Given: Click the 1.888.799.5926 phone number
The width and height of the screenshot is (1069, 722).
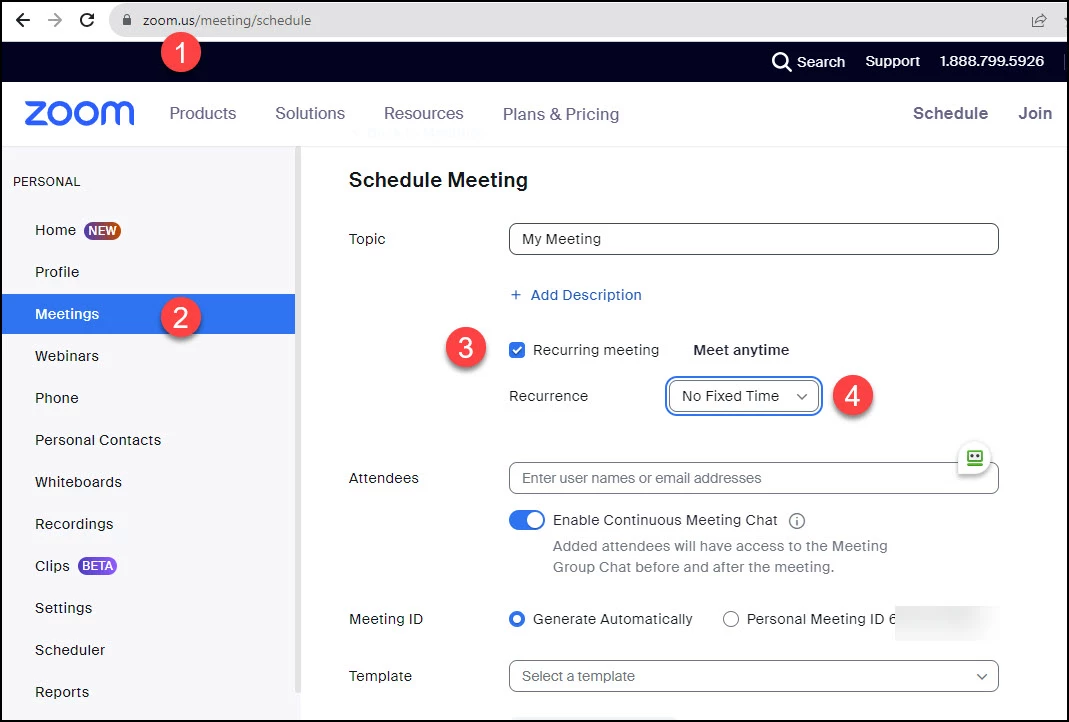Looking at the screenshot, I should click(x=992, y=61).
